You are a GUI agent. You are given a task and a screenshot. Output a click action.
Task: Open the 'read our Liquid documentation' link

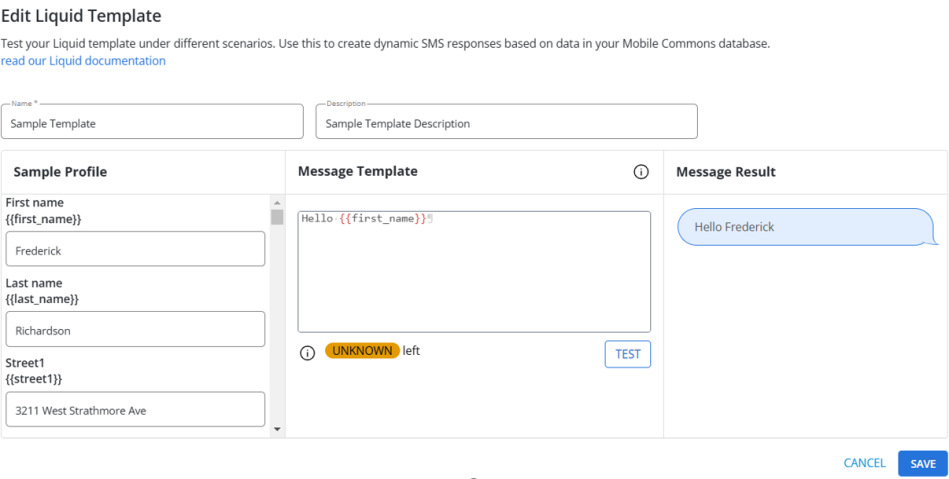(83, 61)
